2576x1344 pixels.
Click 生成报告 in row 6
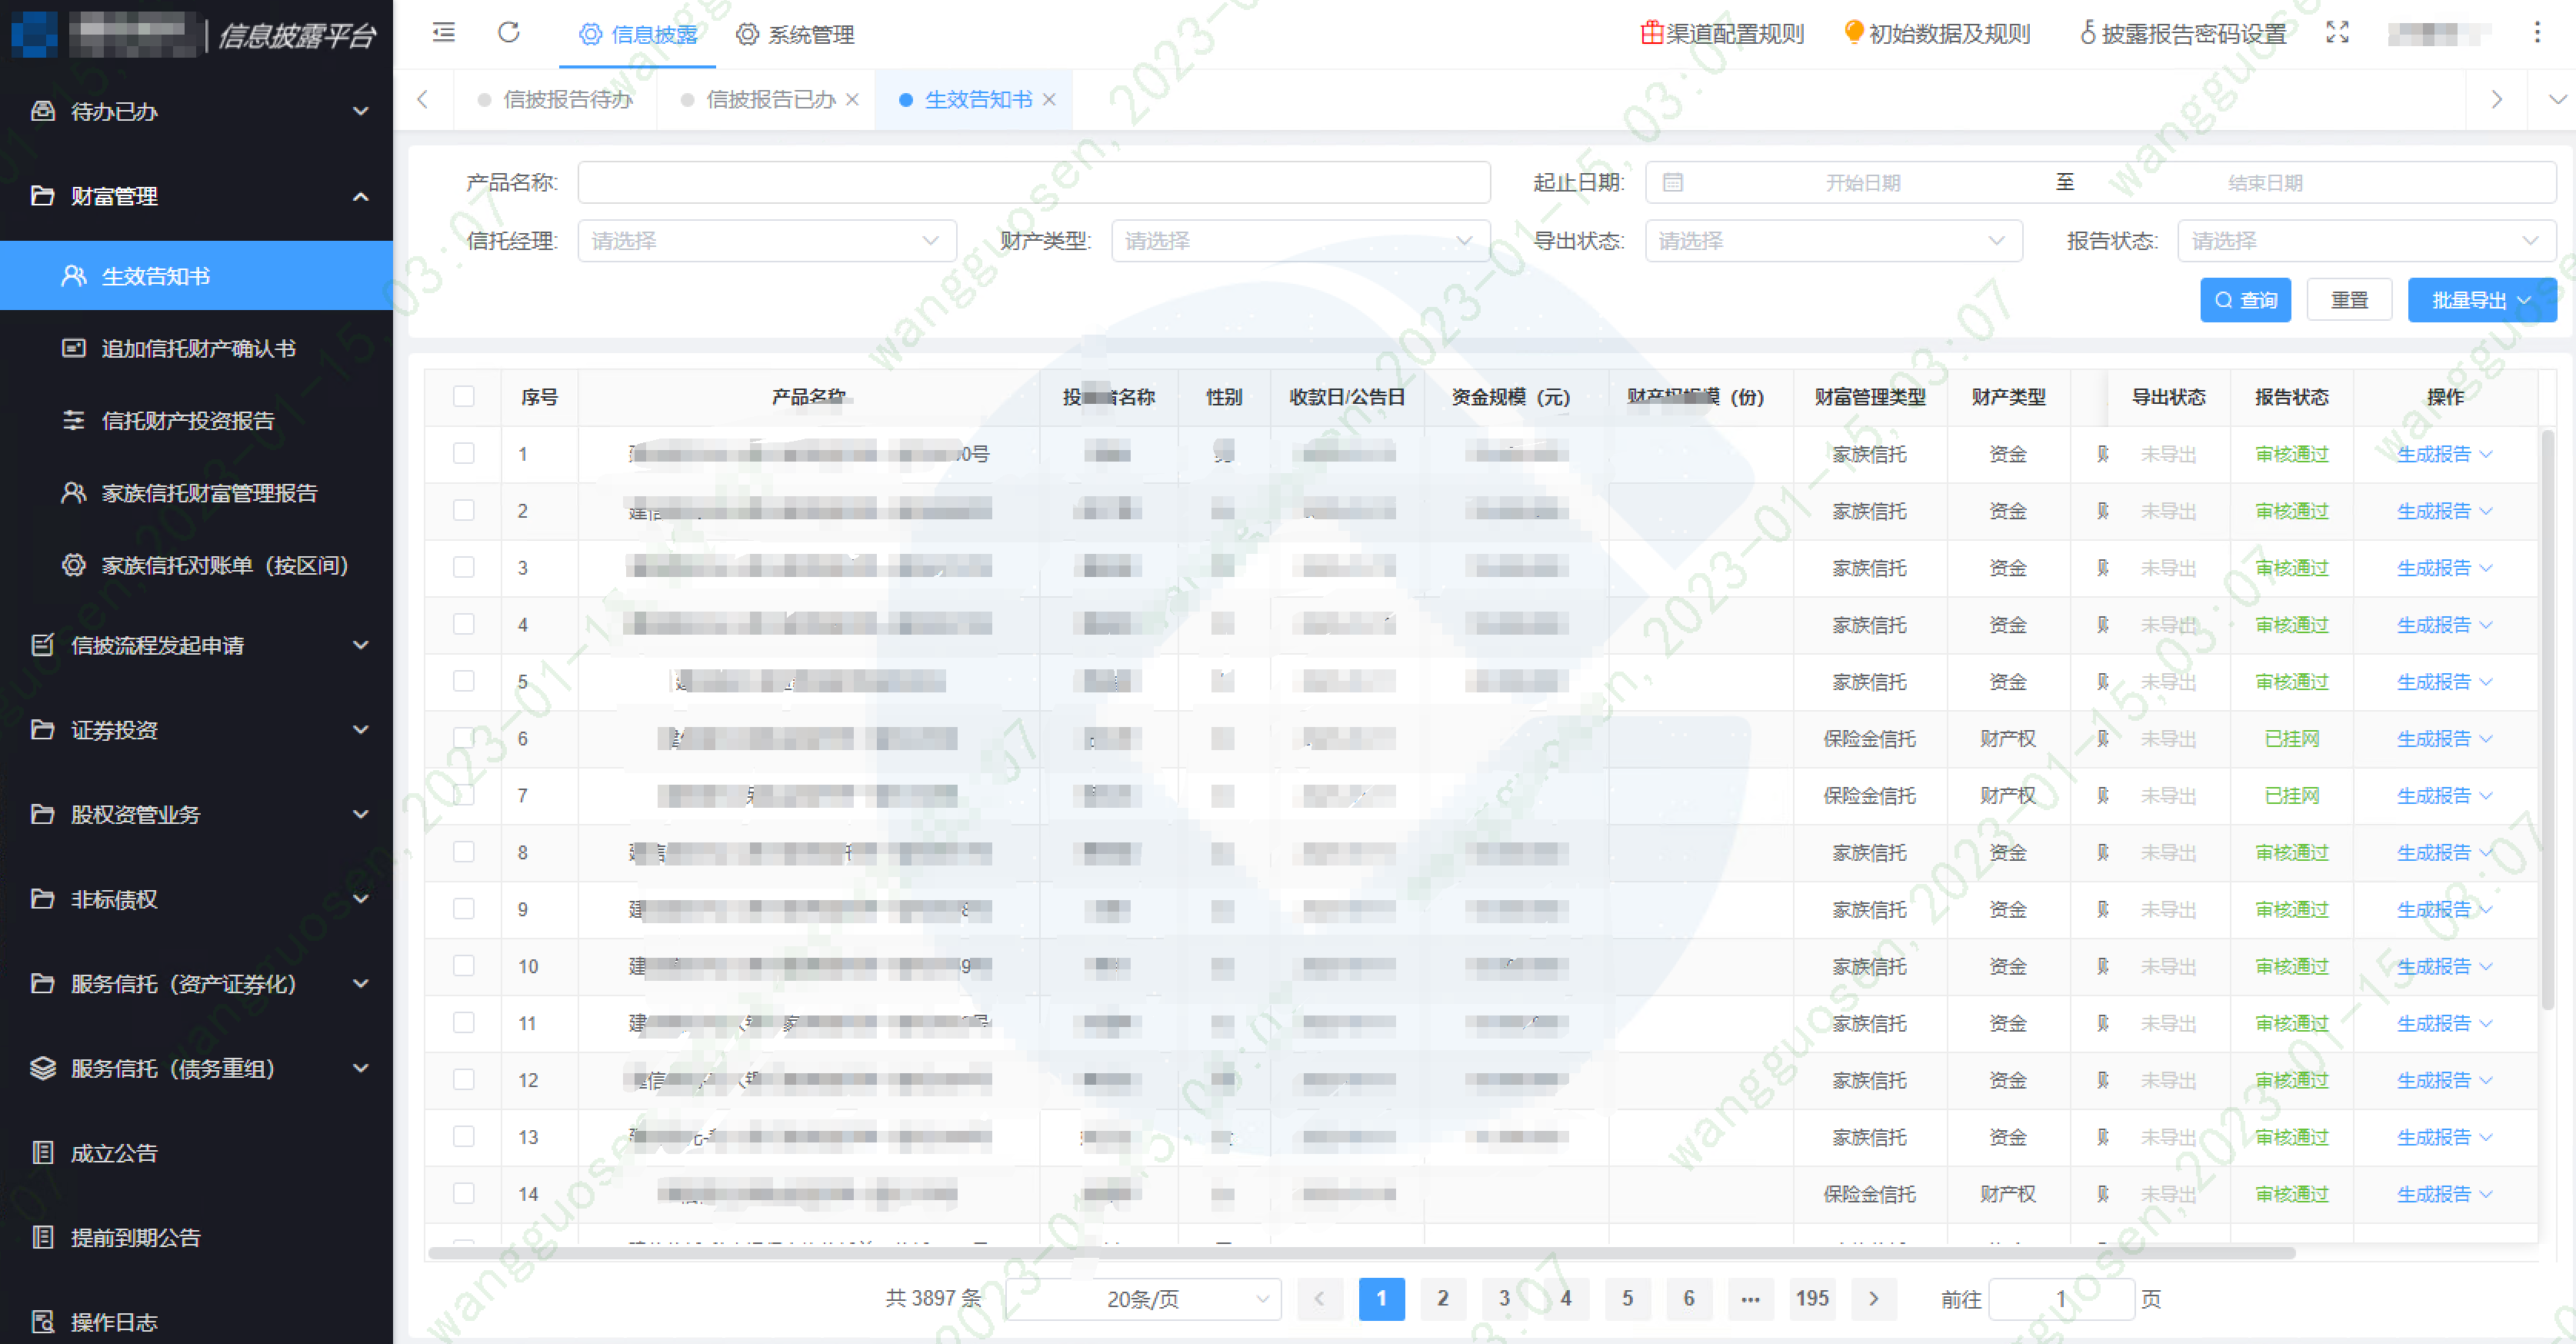tap(2444, 738)
